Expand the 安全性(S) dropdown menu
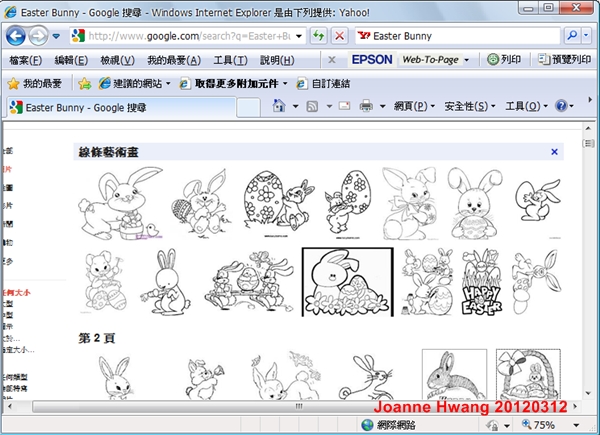 tap(468, 106)
